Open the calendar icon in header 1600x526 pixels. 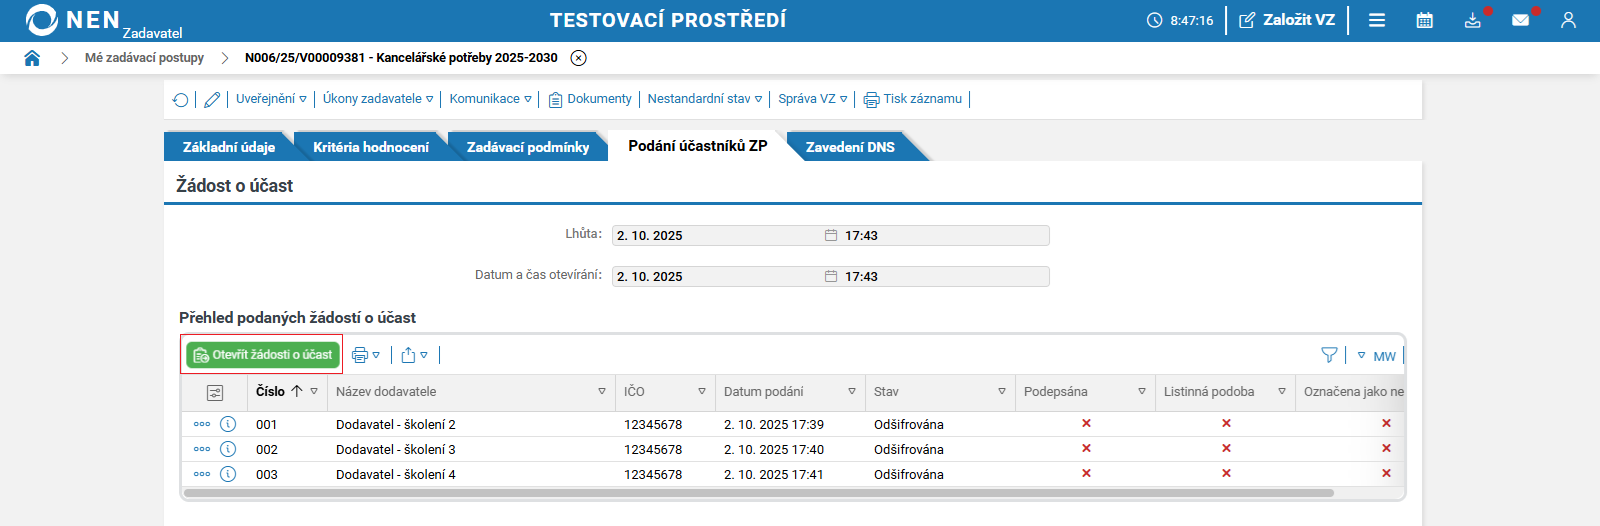pos(1425,20)
